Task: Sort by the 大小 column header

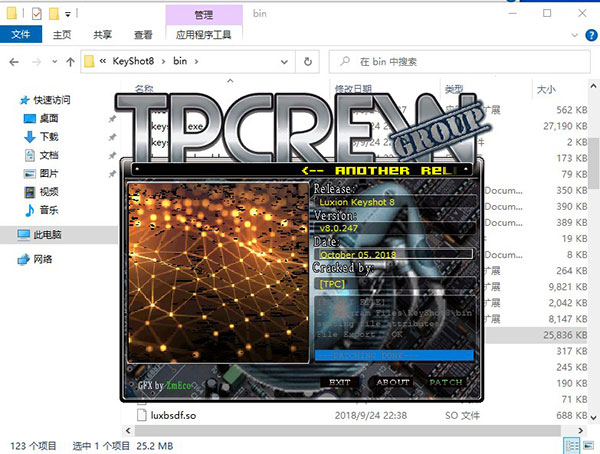Action: click(x=546, y=90)
